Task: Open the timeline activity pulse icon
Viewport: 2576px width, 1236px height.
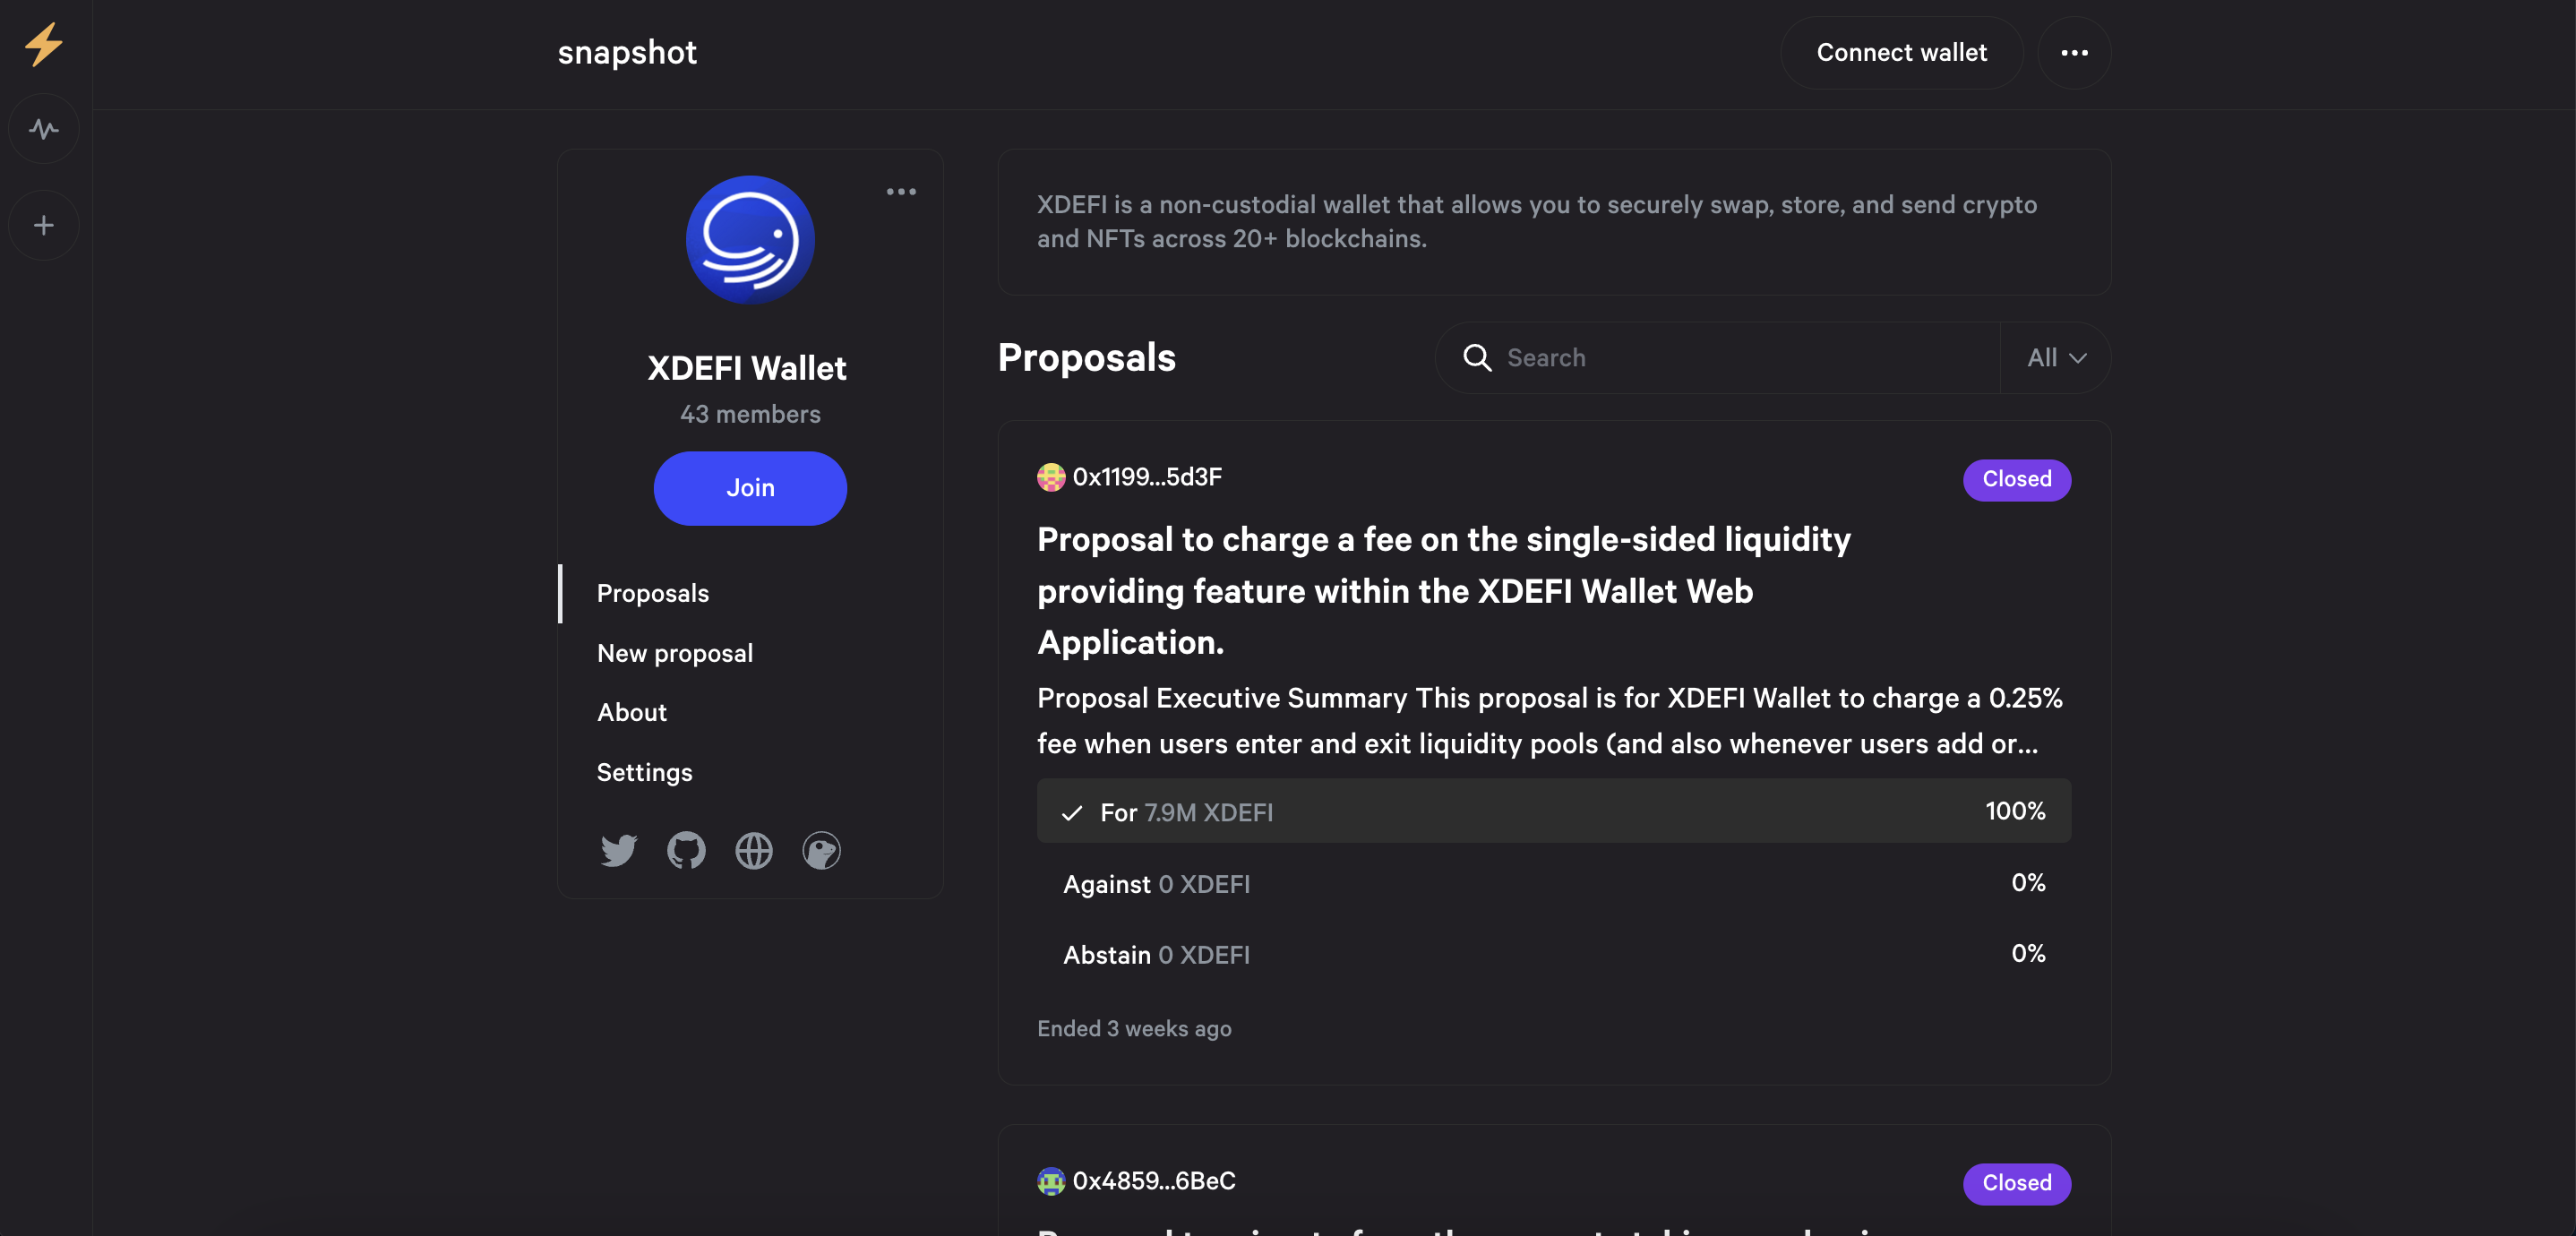Action: [x=44, y=129]
